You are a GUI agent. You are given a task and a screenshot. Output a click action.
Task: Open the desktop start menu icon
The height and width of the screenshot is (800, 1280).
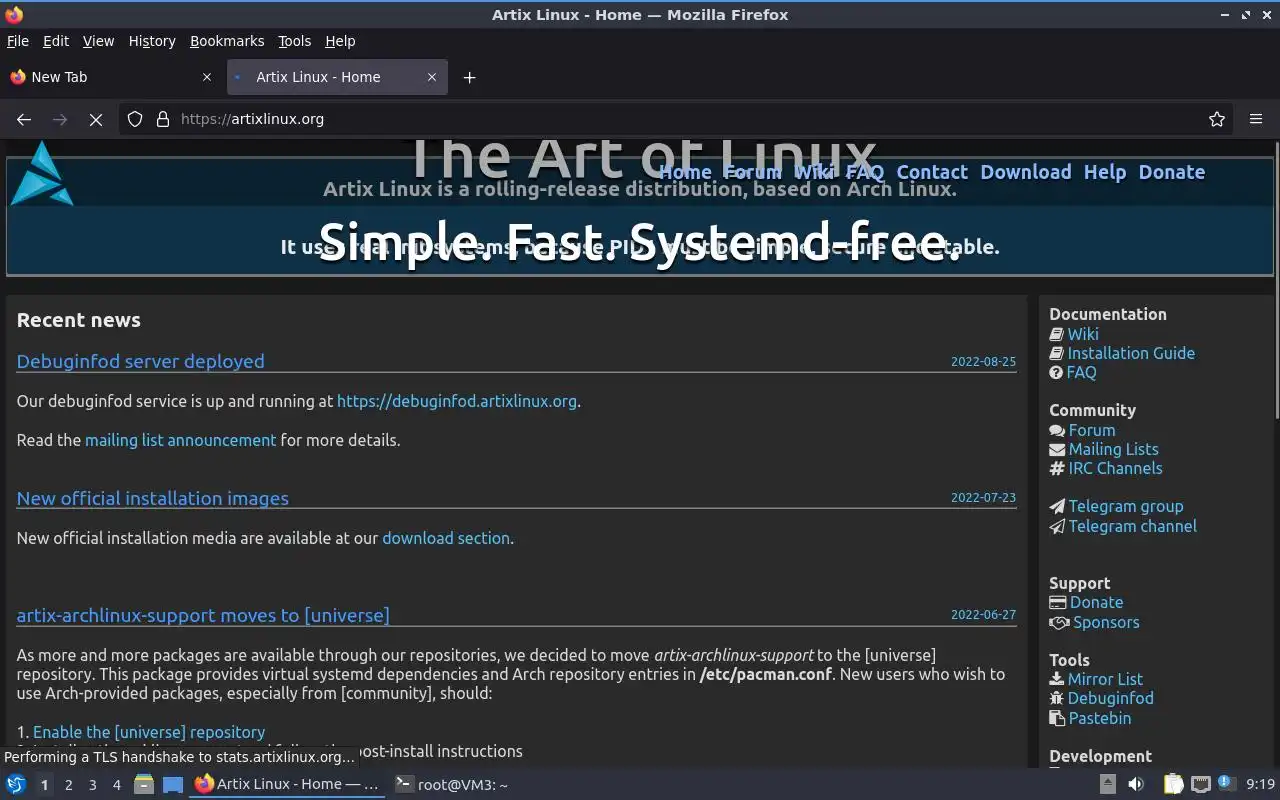click(15, 785)
